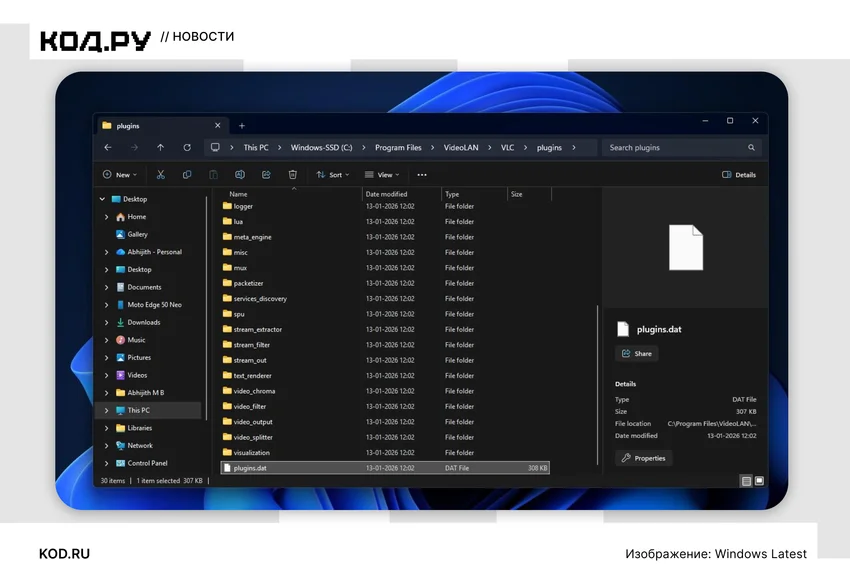Viewport: 850px width, 582px height.
Task: Click the Copy icon in toolbar
Action: (x=187, y=174)
